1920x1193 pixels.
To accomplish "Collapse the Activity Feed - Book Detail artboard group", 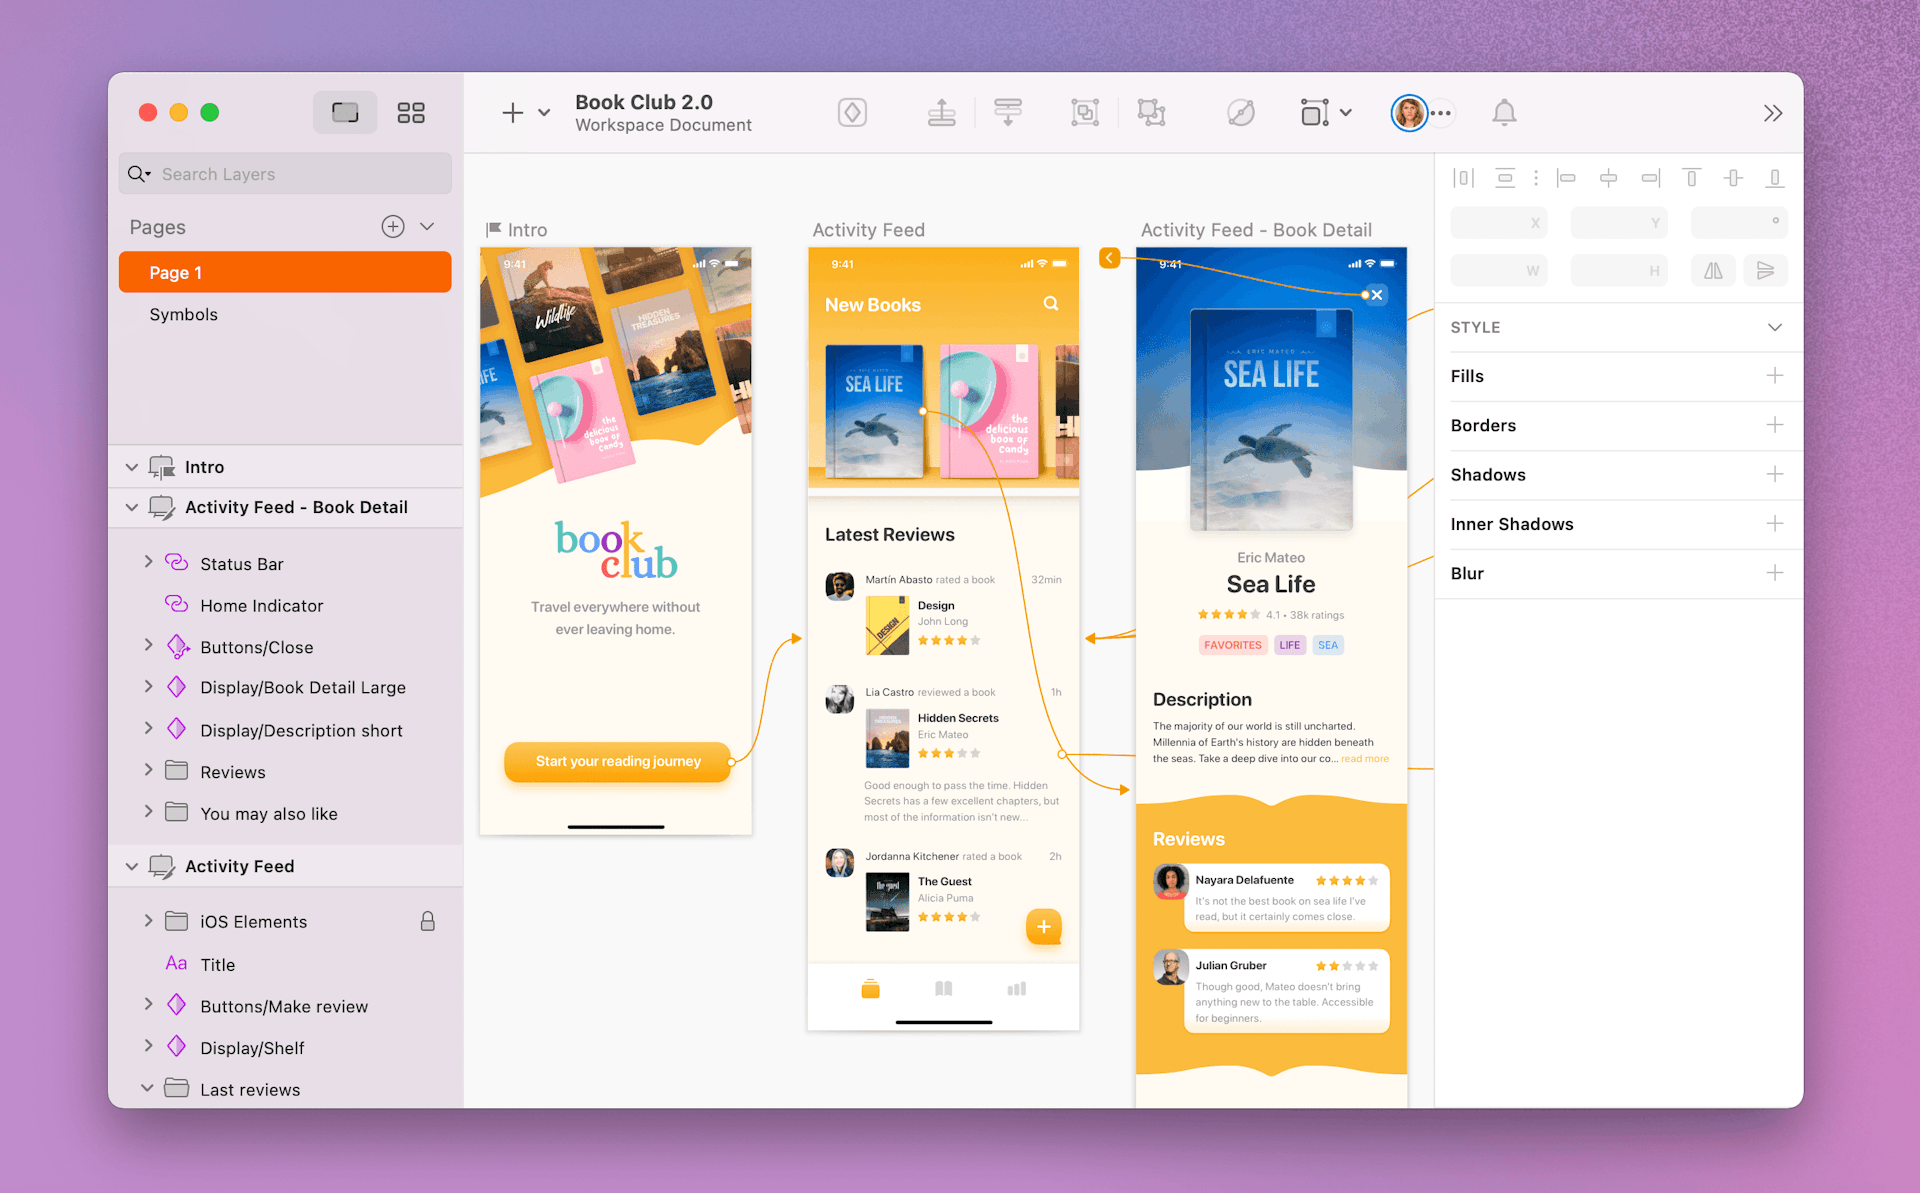I will click(x=132, y=507).
